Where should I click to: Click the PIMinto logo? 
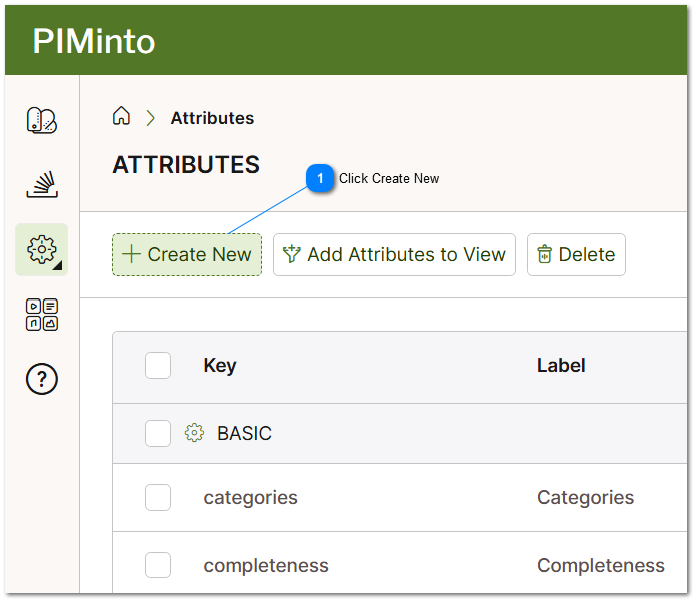point(94,41)
